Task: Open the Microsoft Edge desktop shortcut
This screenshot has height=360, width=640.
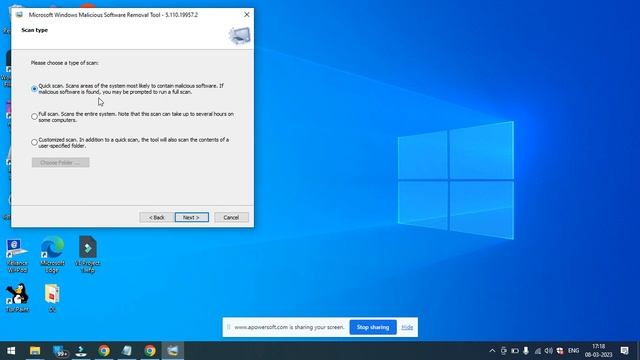Action: click(52, 254)
